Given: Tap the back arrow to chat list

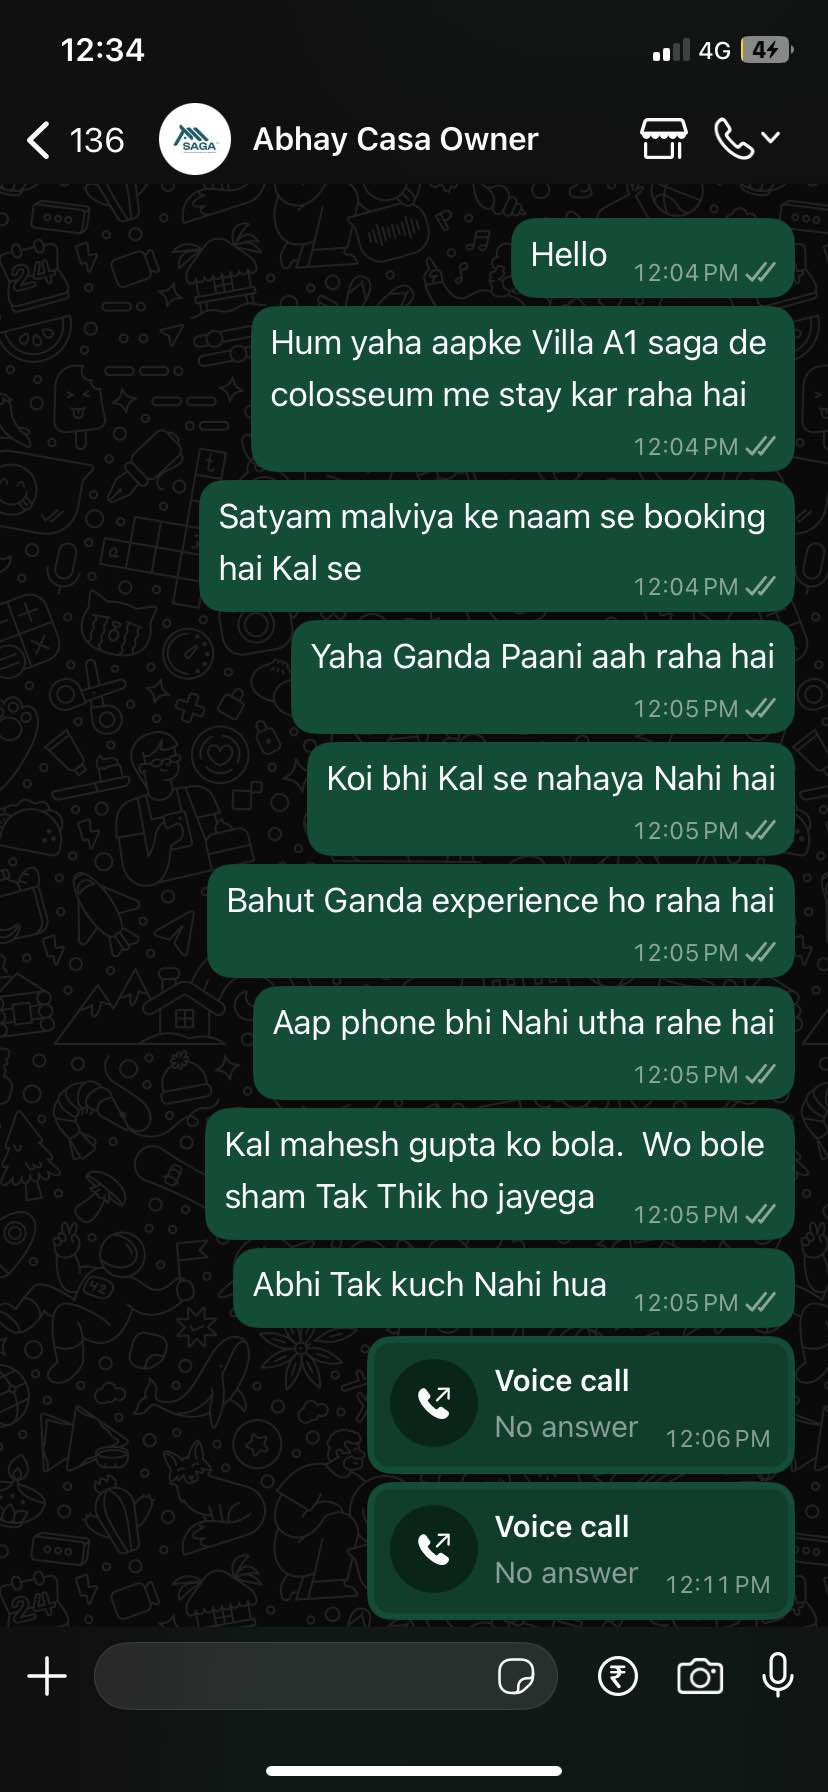Looking at the screenshot, I should pyautogui.click(x=38, y=140).
